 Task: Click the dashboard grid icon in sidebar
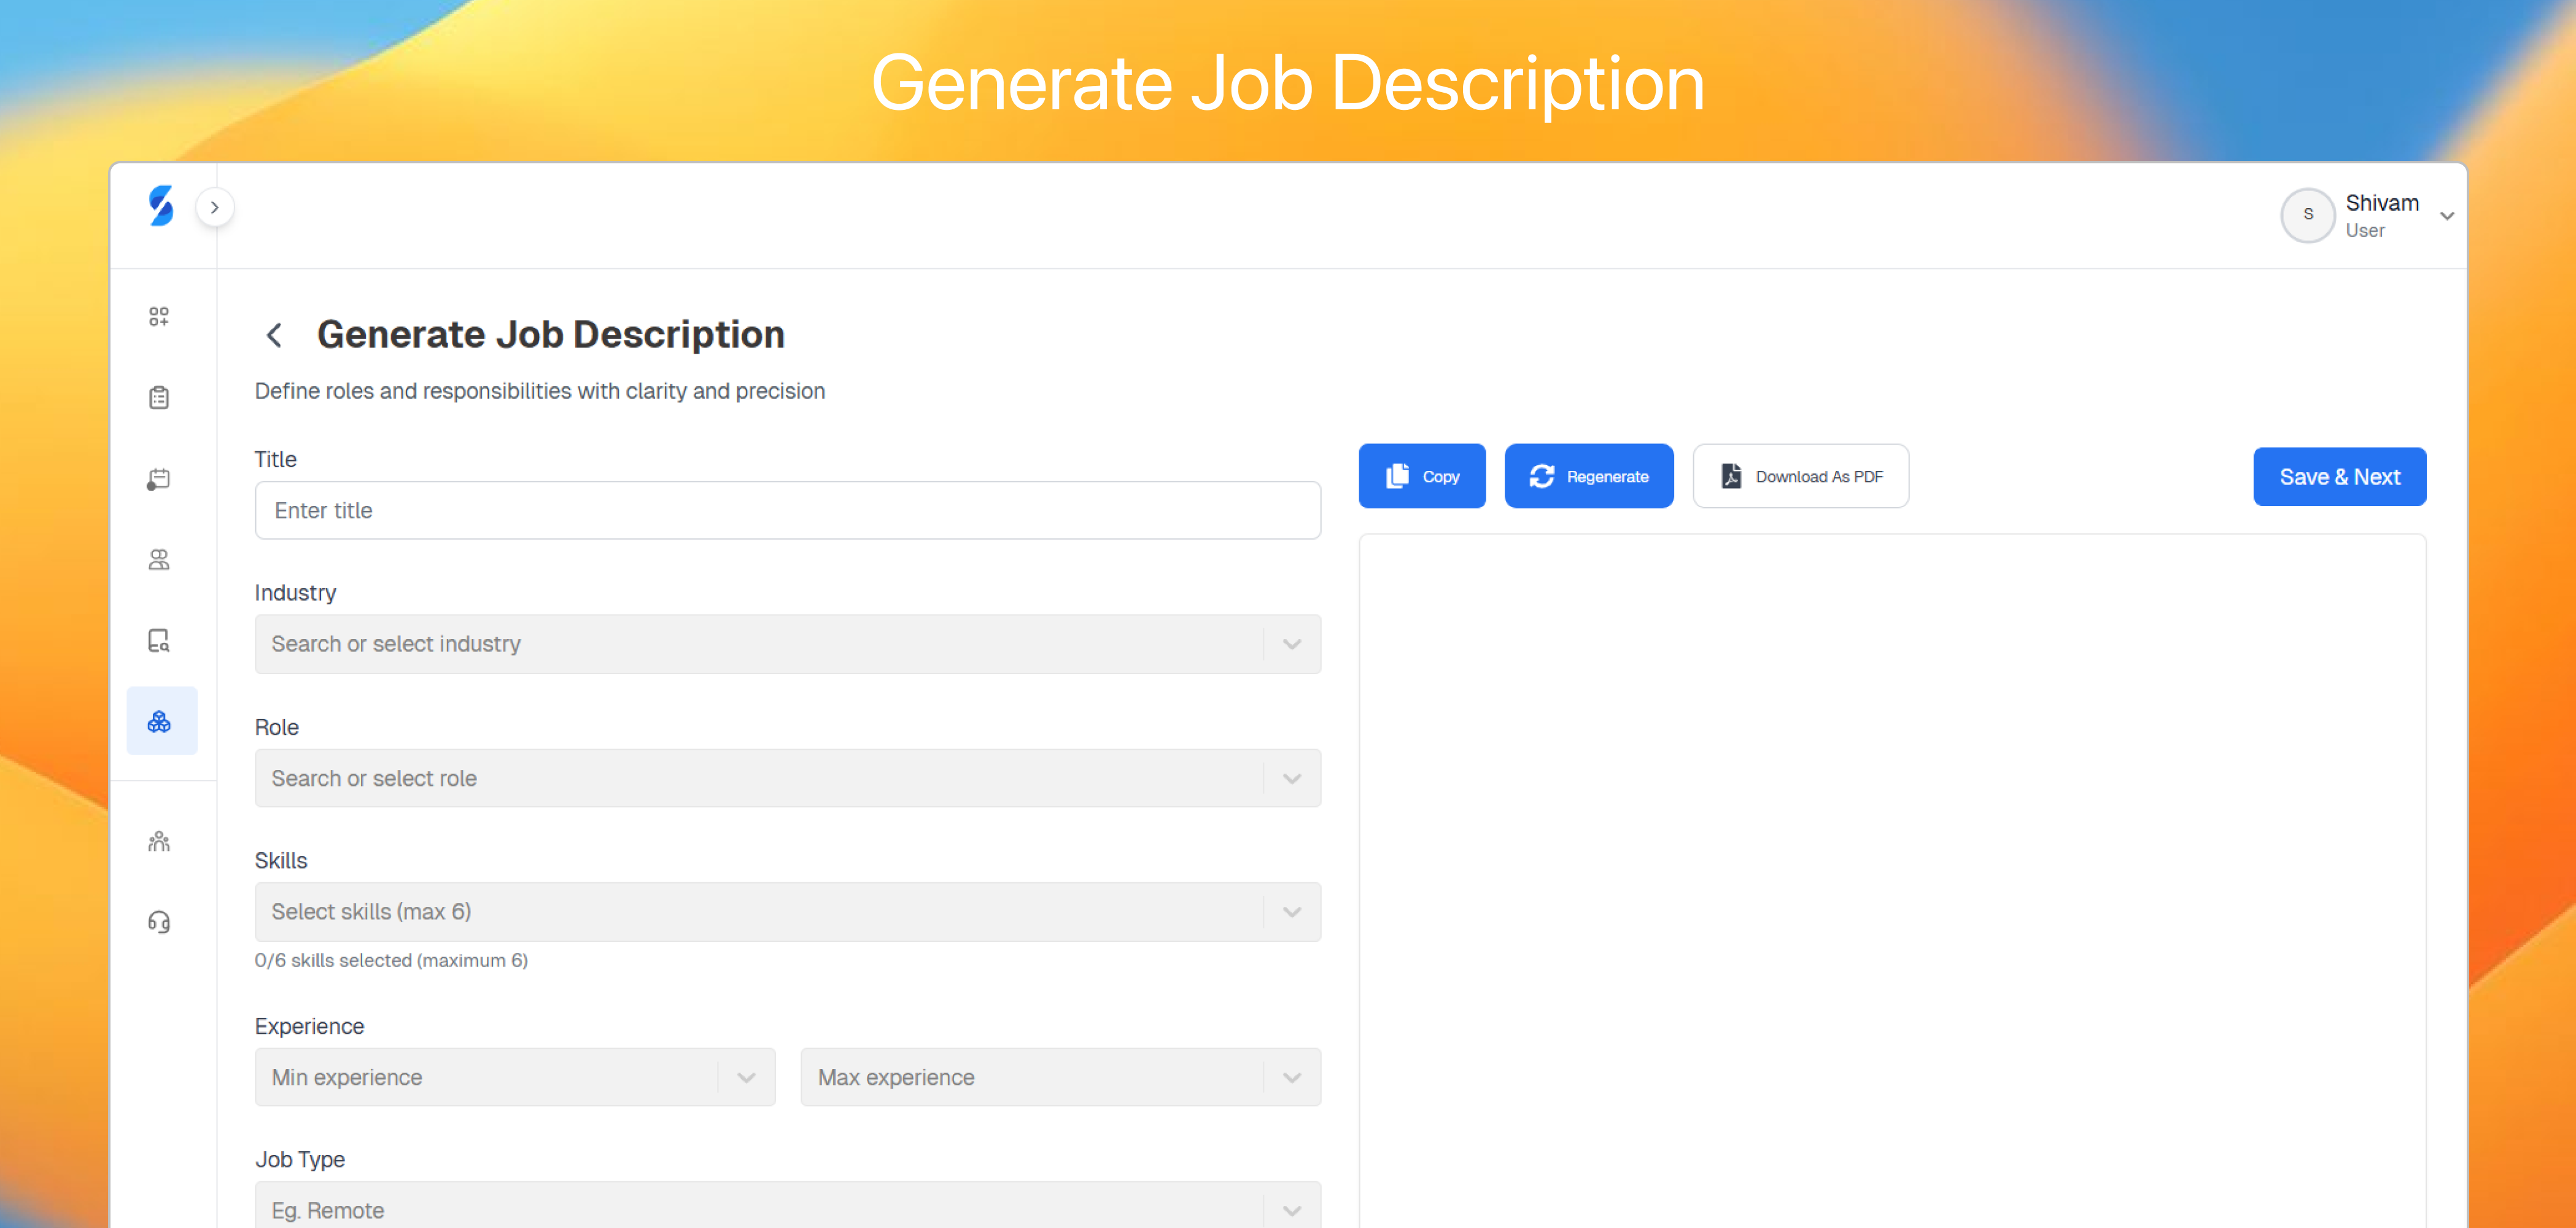click(159, 316)
